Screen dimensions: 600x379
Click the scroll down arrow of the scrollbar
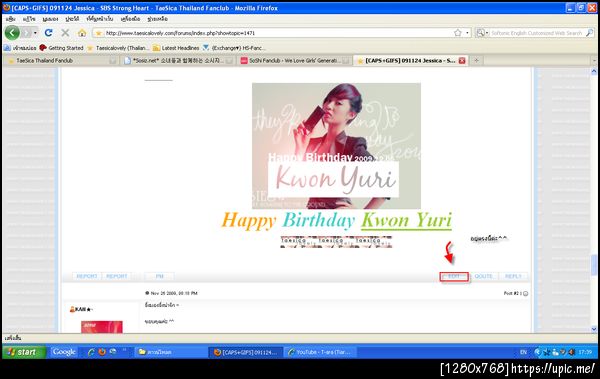tap(594, 329)
